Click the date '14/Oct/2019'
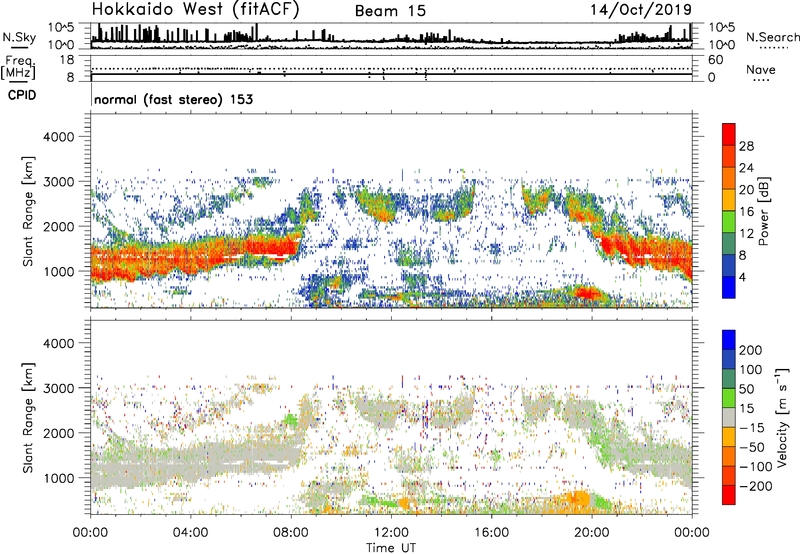Screen dimensions: 800x554 641,10
